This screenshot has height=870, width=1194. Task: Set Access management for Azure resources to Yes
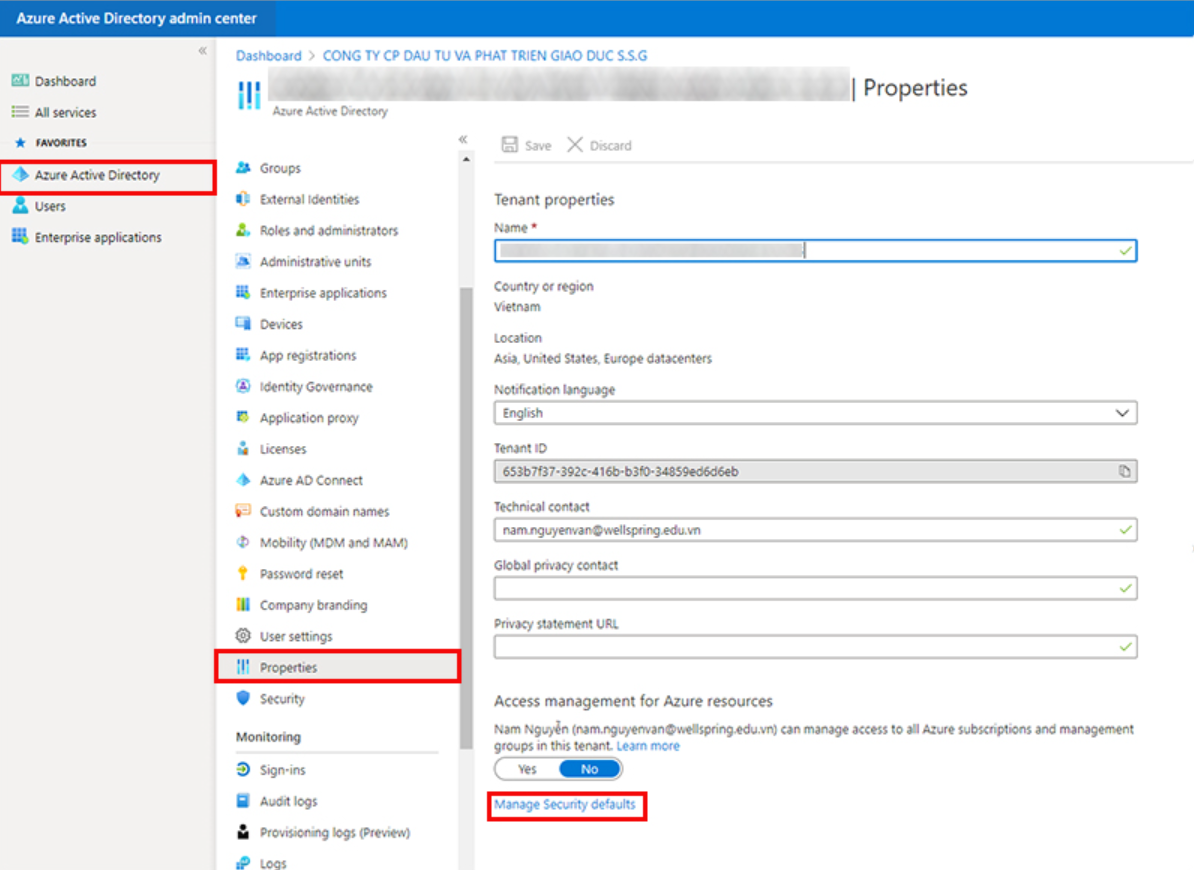[x=525, y=768]
